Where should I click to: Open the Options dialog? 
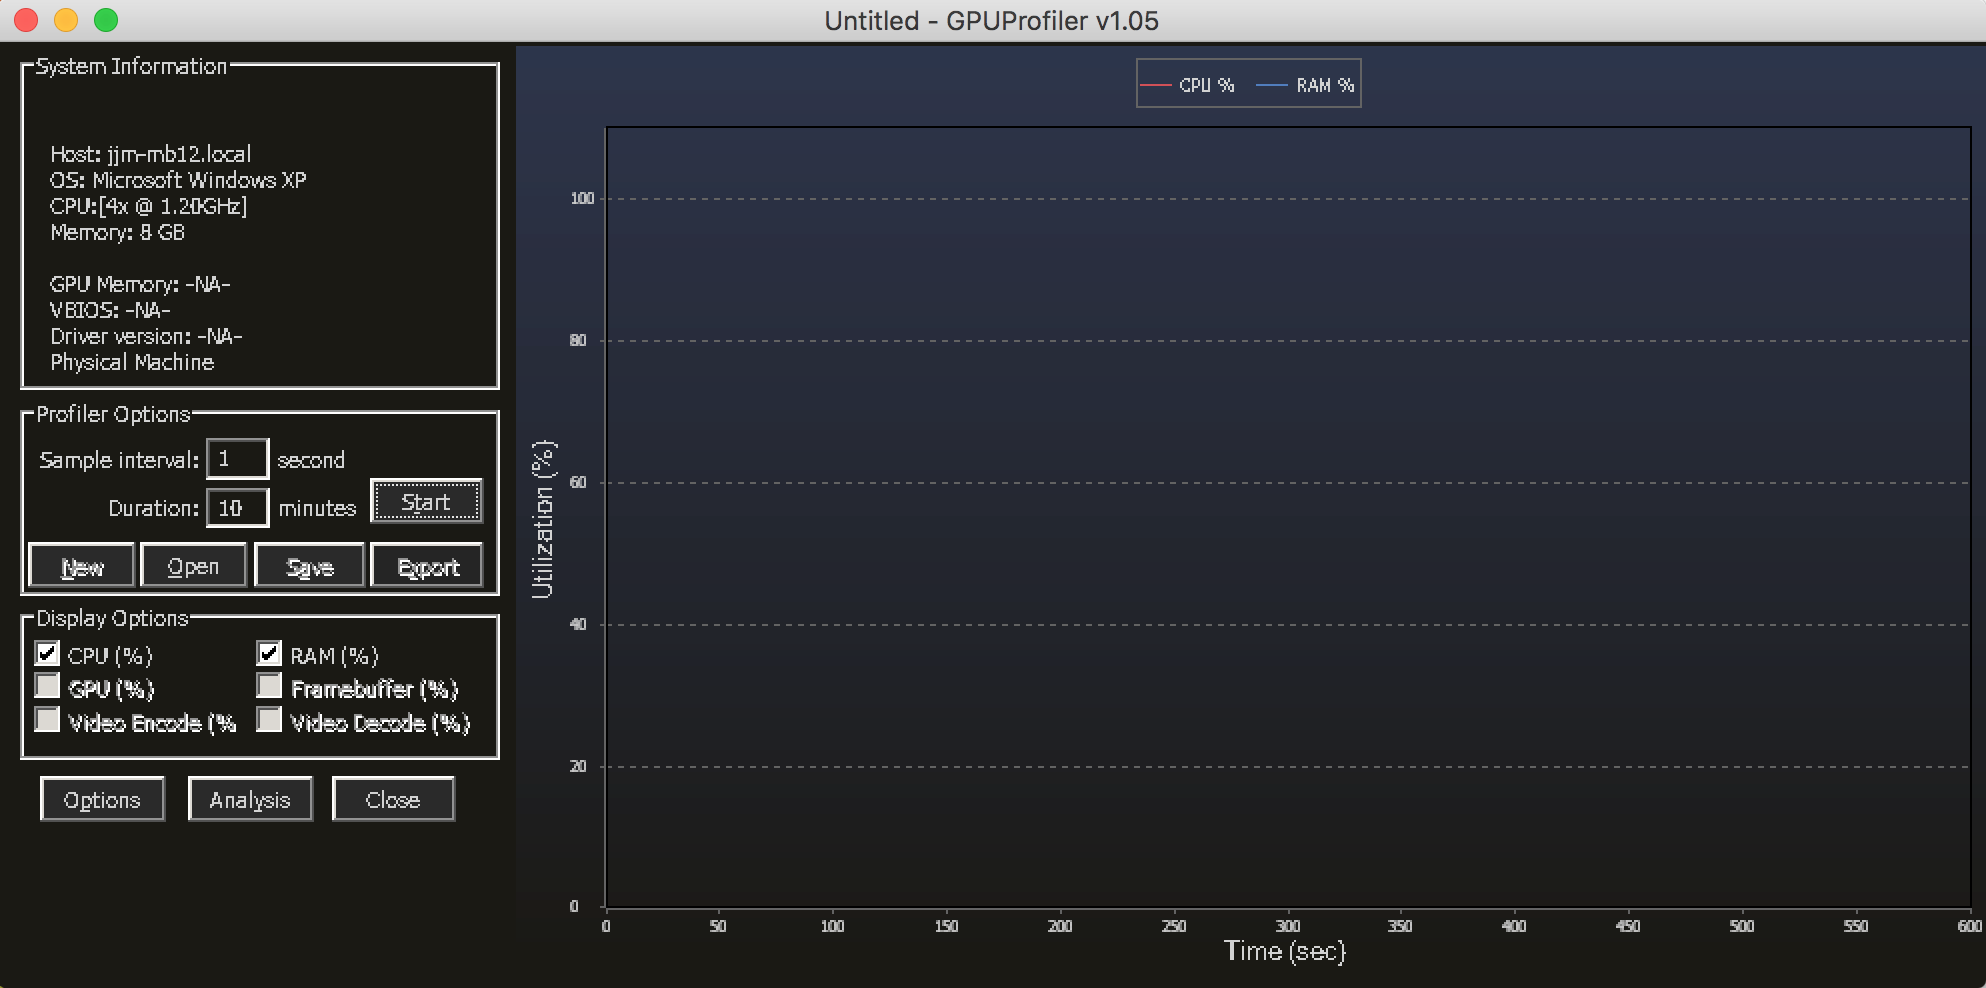(102, 799)
